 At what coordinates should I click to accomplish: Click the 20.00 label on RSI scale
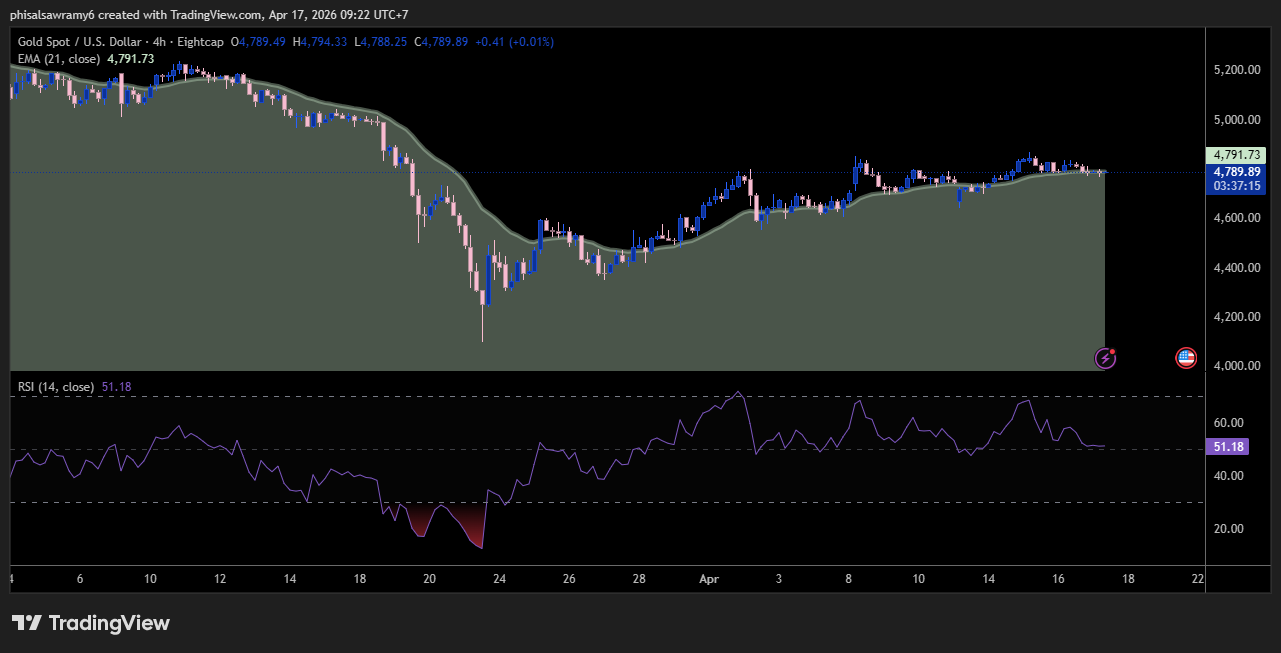[1228, 529]
